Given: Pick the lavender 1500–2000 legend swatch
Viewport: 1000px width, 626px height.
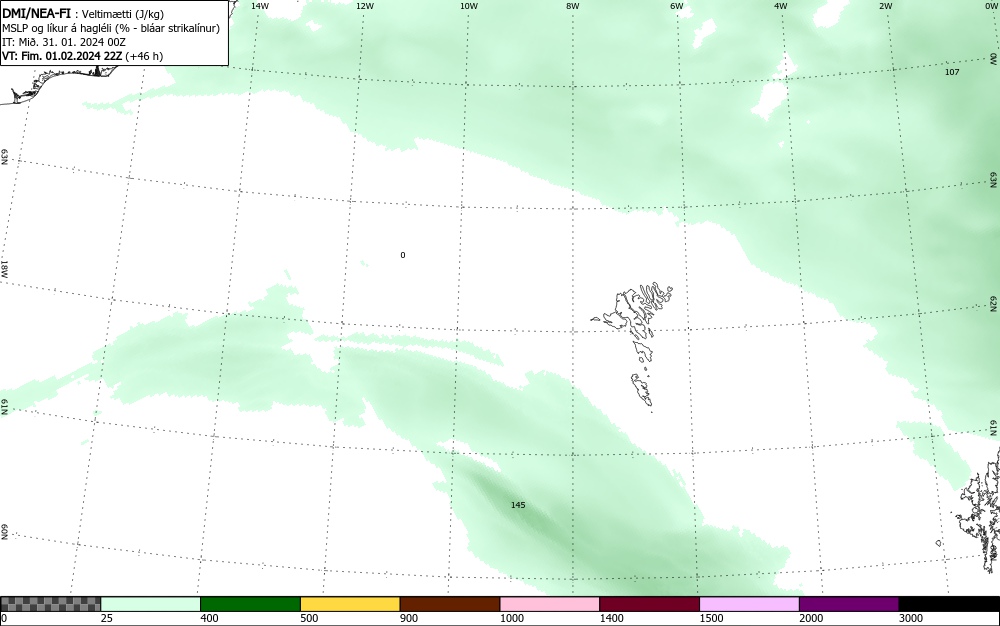Looking at the screenshot, I should click(749, 604).
